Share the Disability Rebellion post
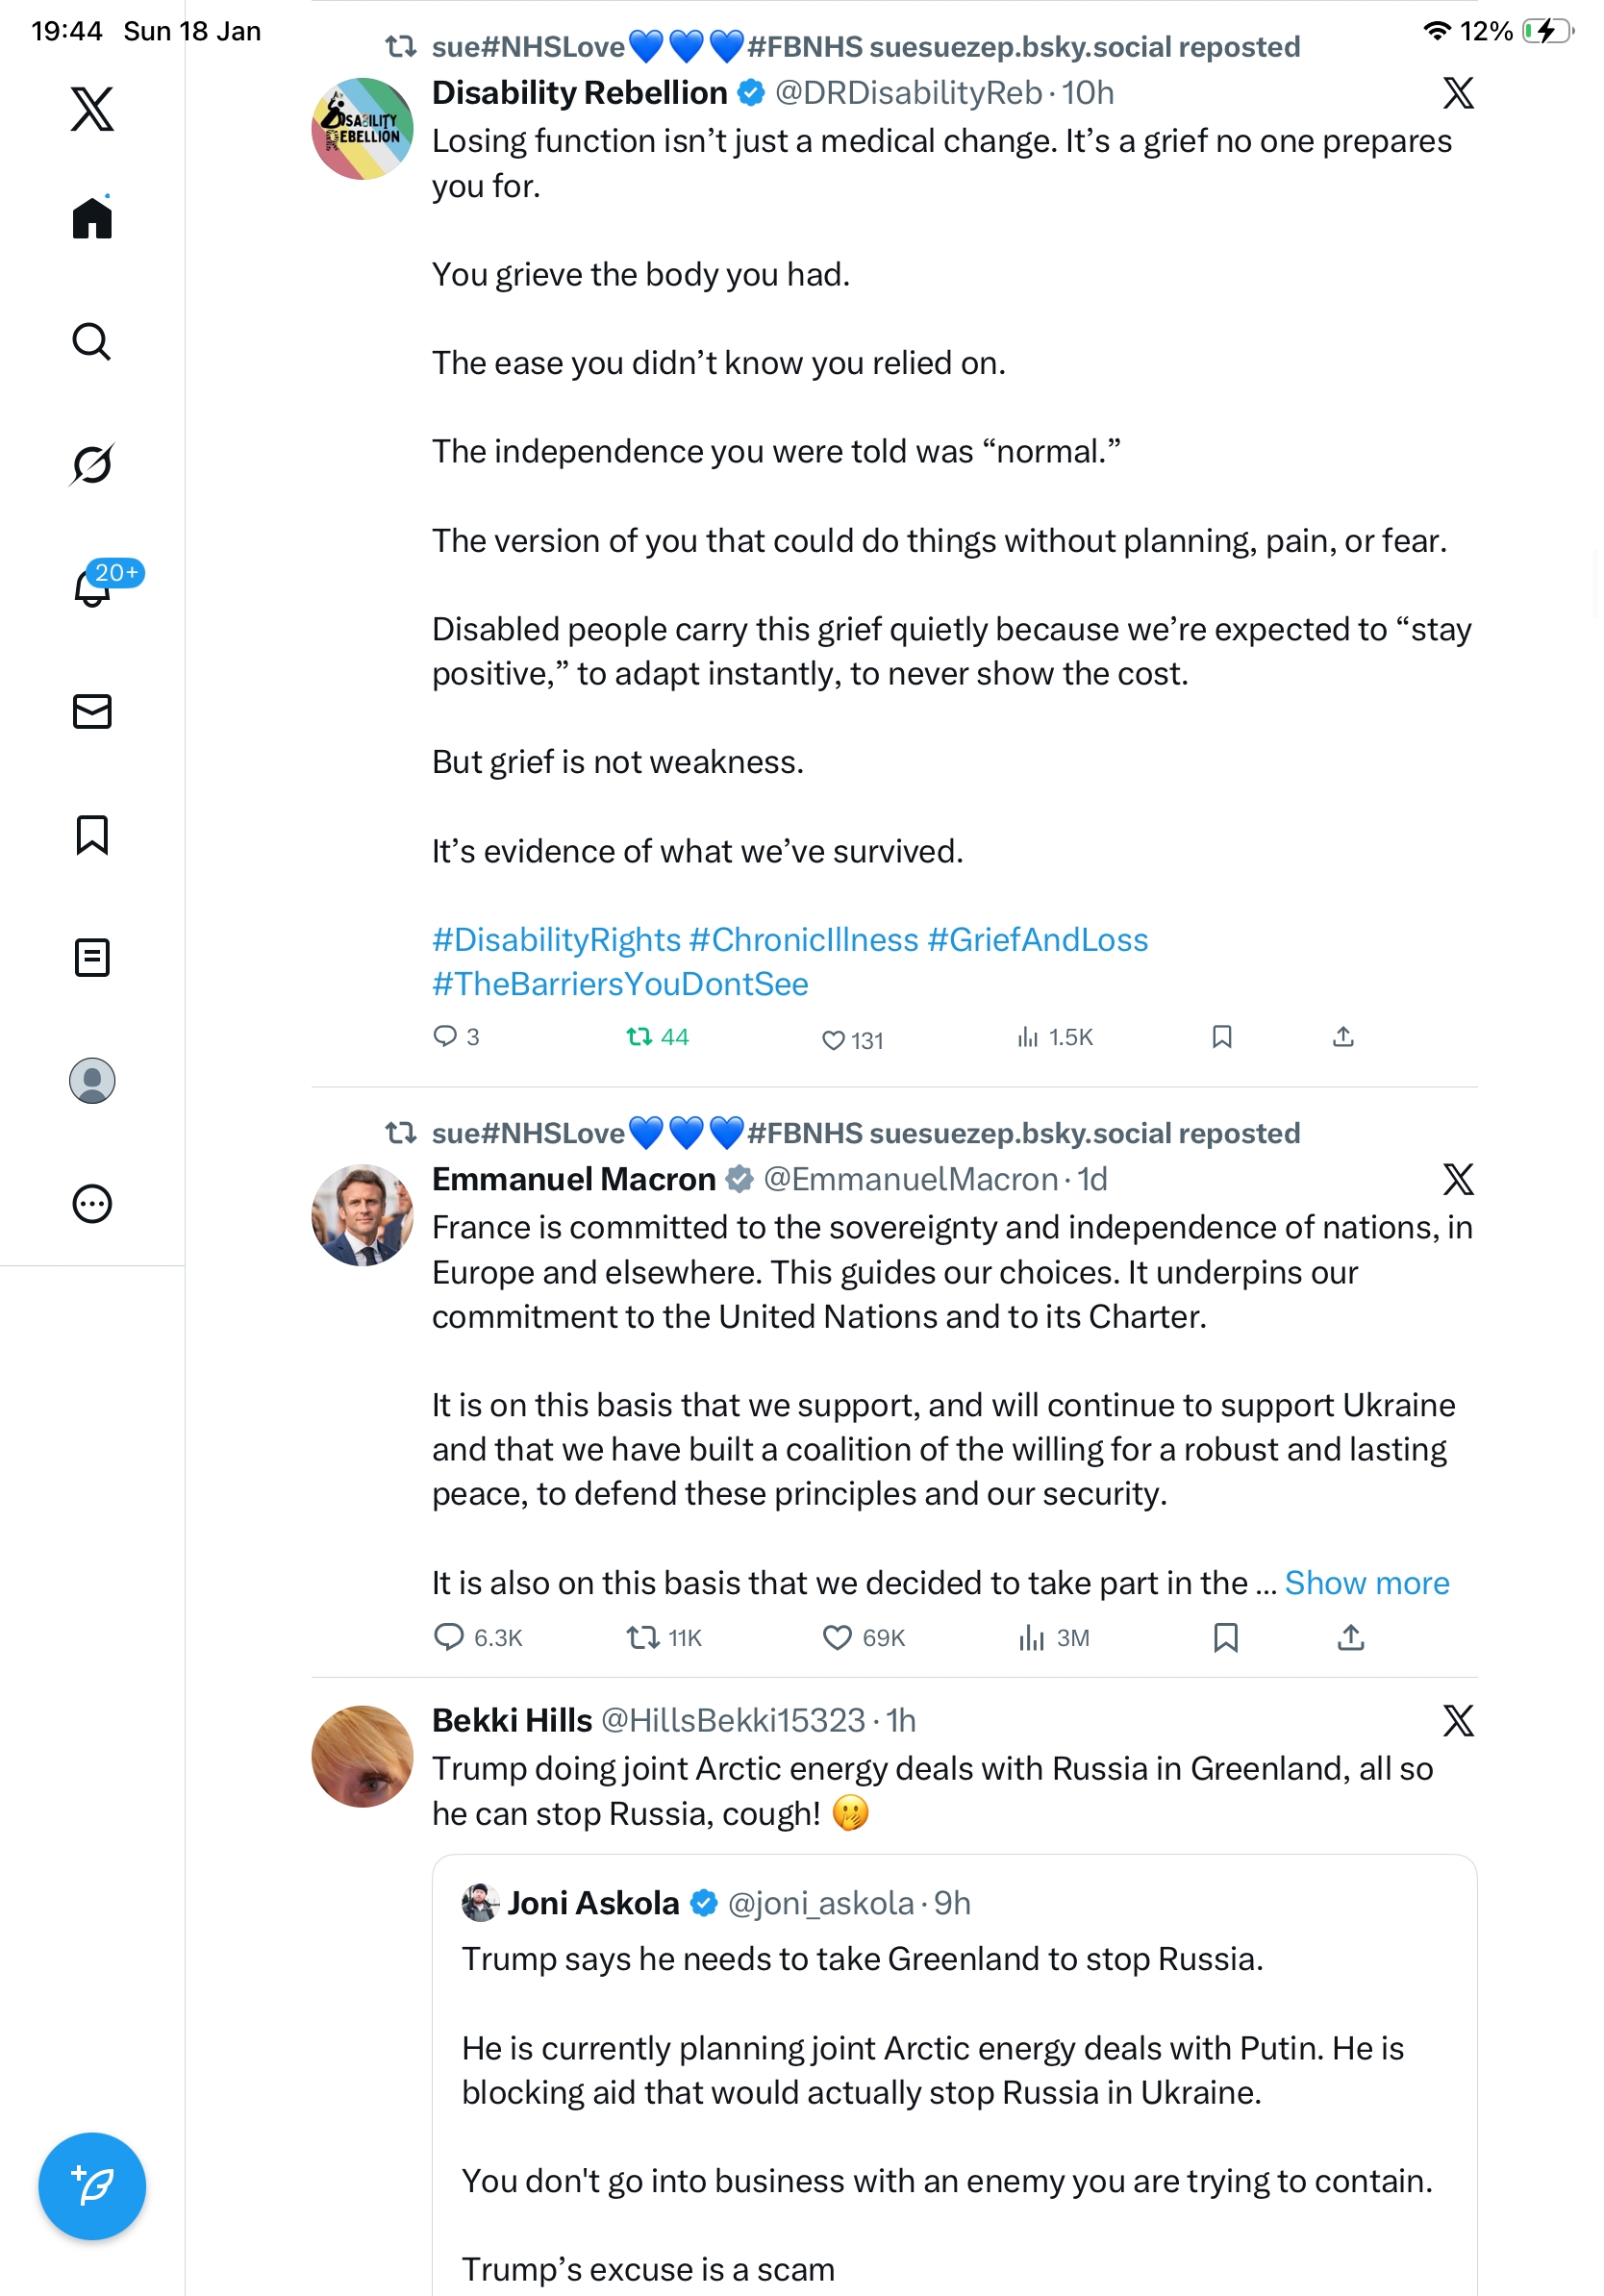This screenshot has width=1604, height=2296. click(x=1343, y=1037)
